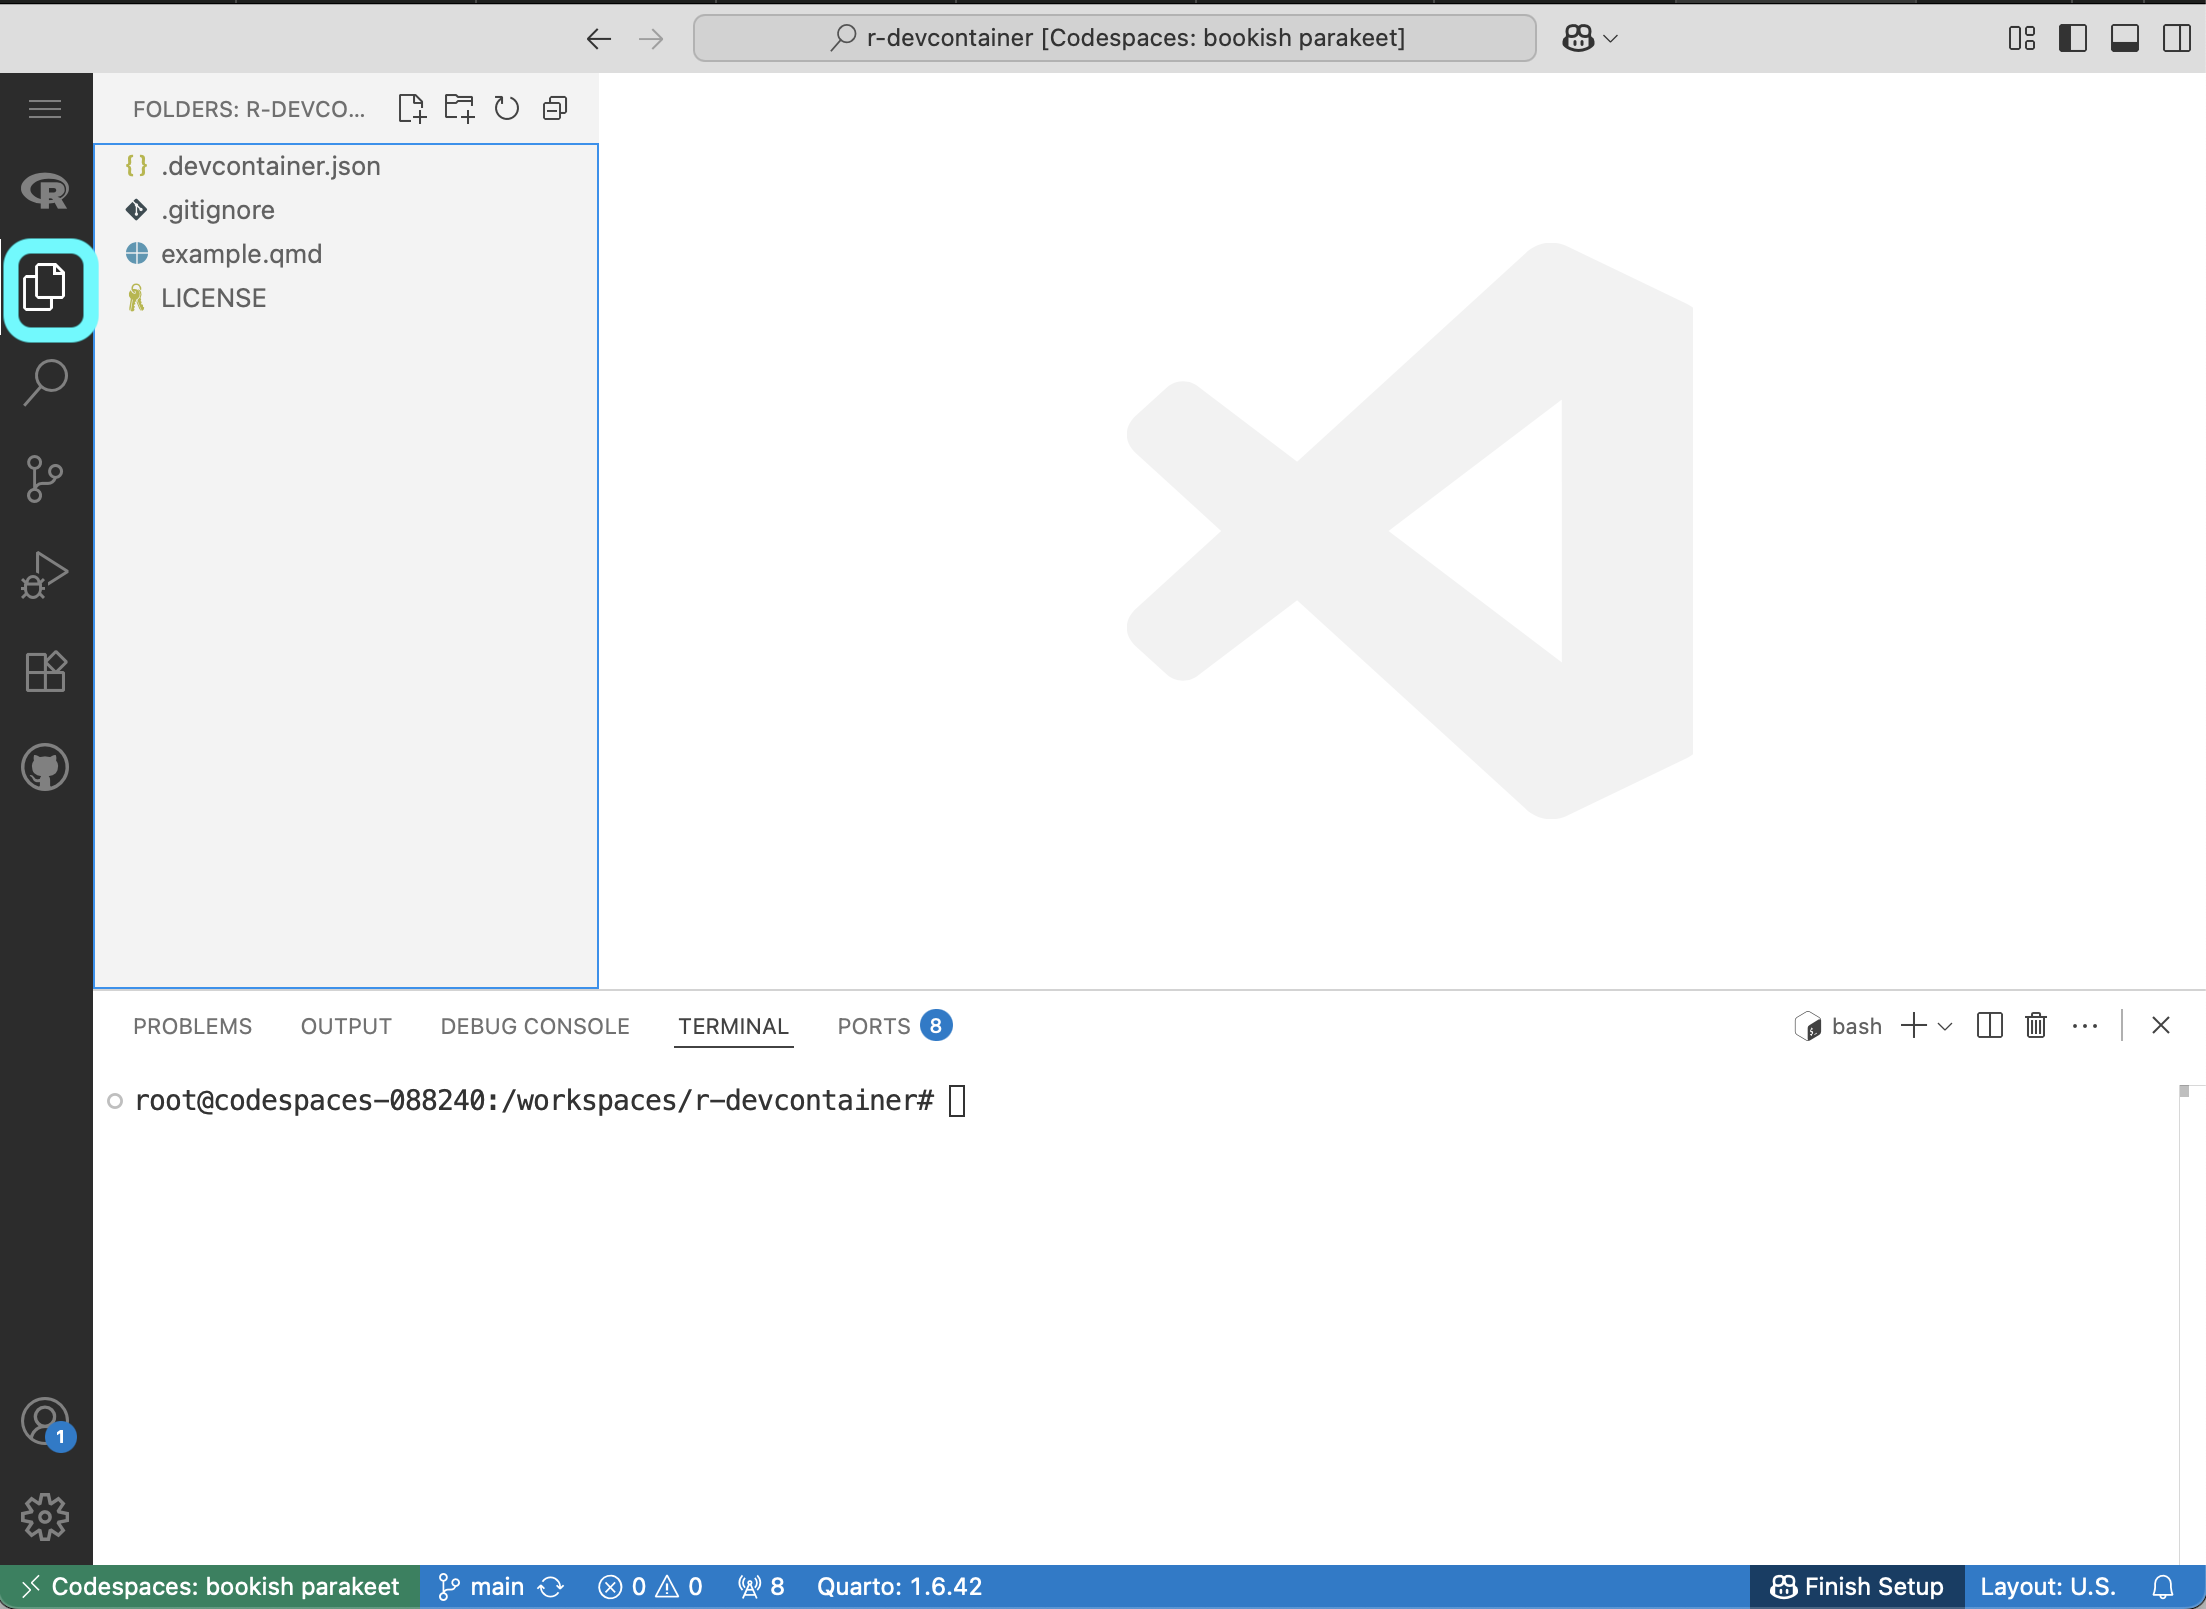
Task: Click the main branch status item
Action: 481,1587
